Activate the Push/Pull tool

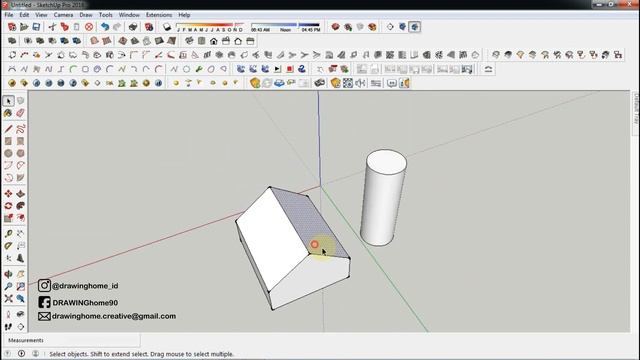coord(20,193)
